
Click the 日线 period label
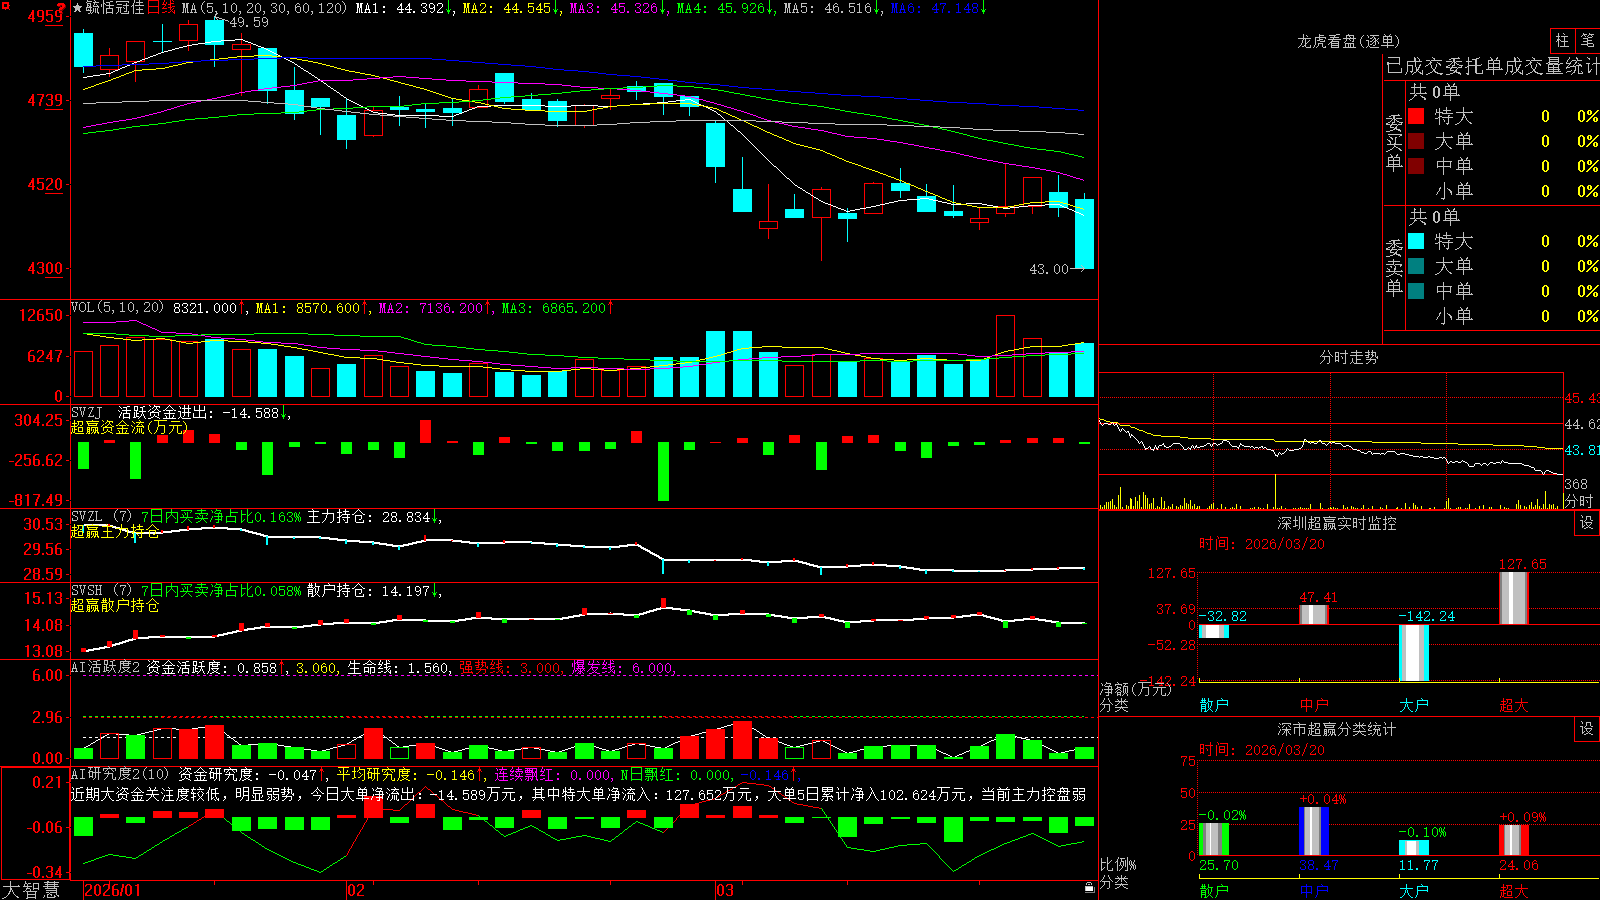point(161,8)
